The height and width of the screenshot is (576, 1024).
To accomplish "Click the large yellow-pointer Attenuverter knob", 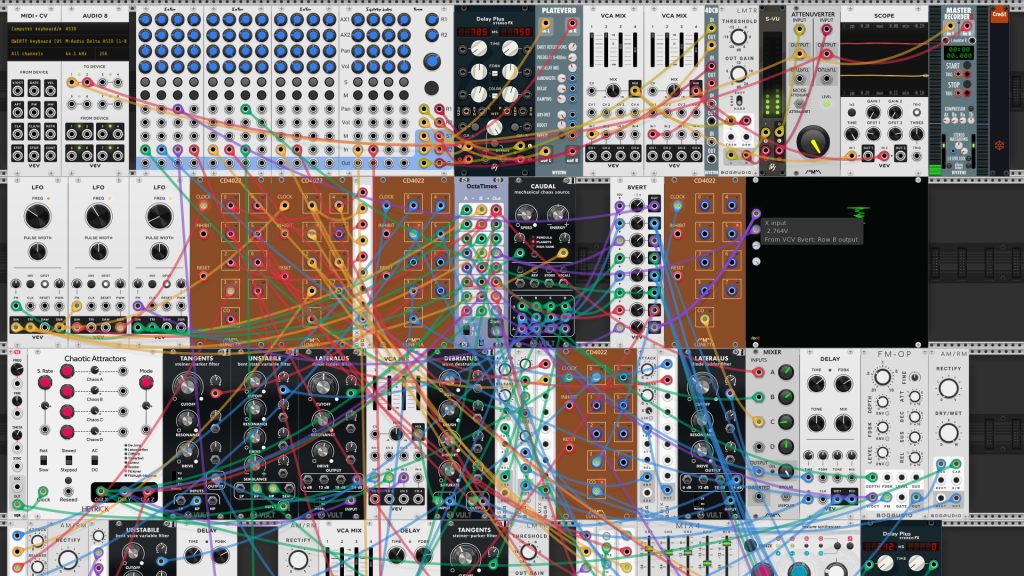I will [x=813, y=141].
